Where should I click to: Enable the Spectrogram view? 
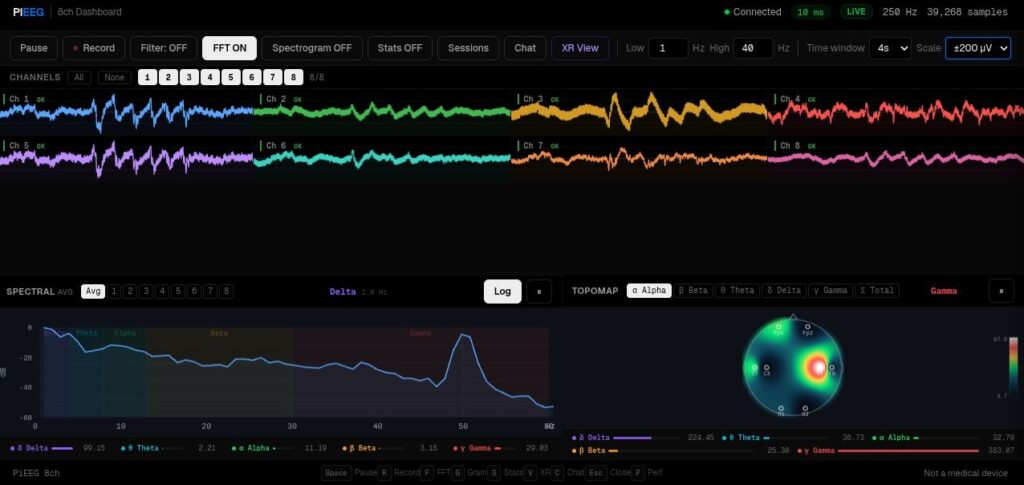(x=312, y=48)
